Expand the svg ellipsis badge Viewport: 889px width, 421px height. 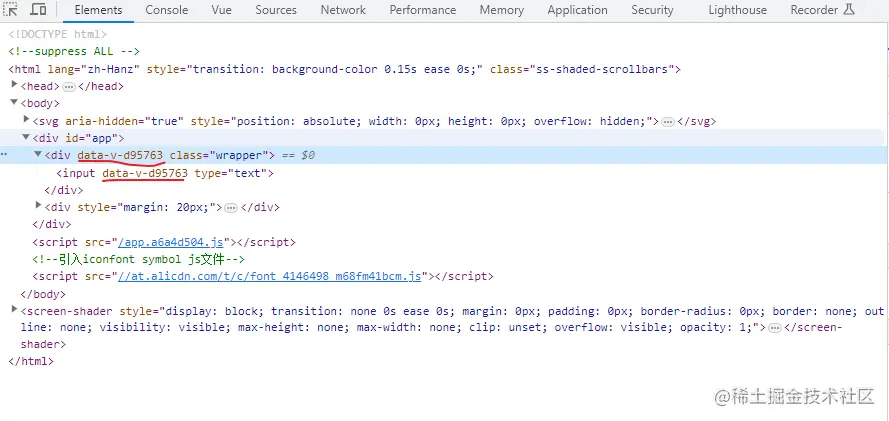tap(668, 122)
